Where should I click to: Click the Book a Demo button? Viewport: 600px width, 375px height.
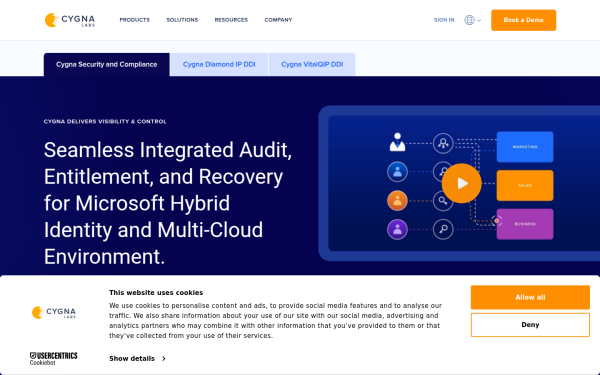point(523,20)
